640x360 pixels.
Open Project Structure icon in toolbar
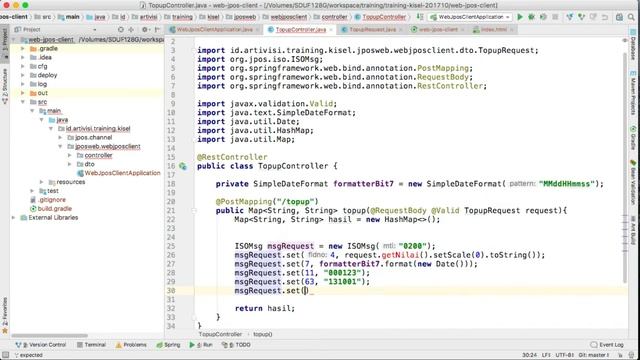619,17
